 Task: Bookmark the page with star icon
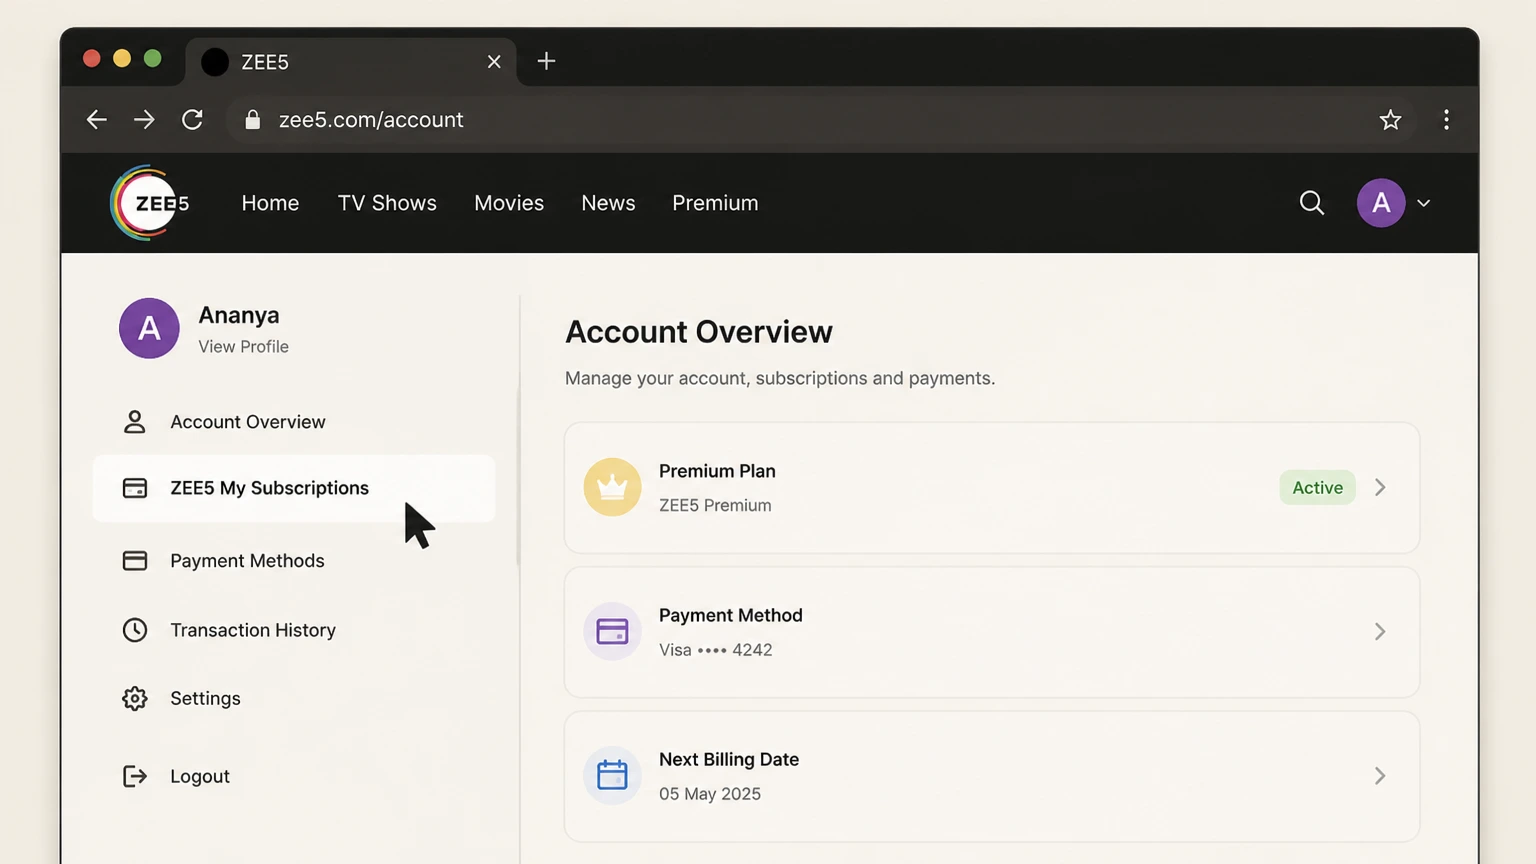pyautogui.click(x=1390, y=120)
